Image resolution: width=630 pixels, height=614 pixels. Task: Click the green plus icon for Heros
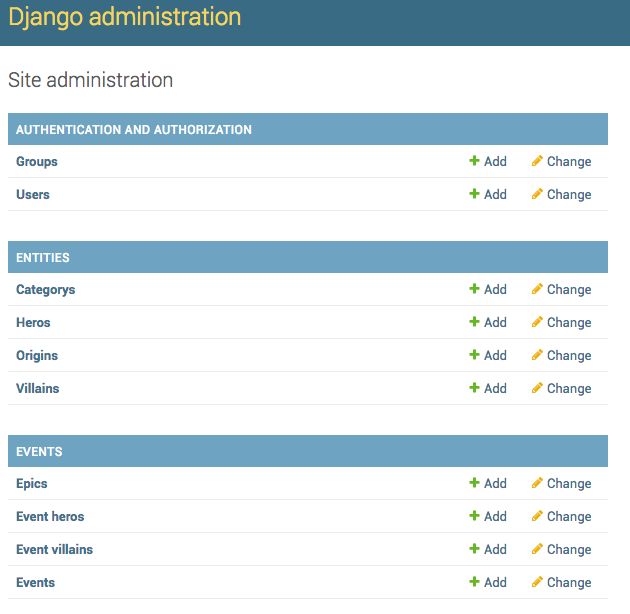point(474,321)
